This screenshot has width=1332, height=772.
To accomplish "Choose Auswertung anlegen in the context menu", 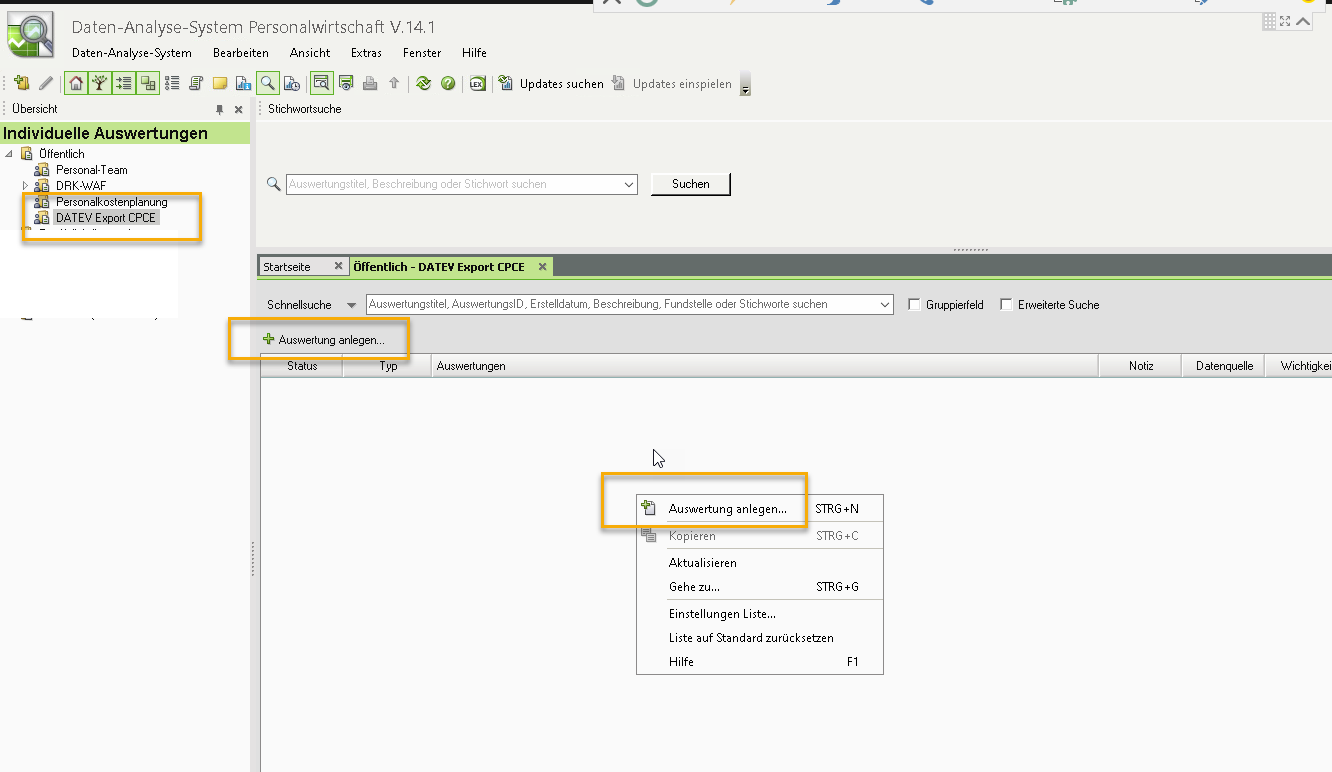I will (x=727, y=509).
